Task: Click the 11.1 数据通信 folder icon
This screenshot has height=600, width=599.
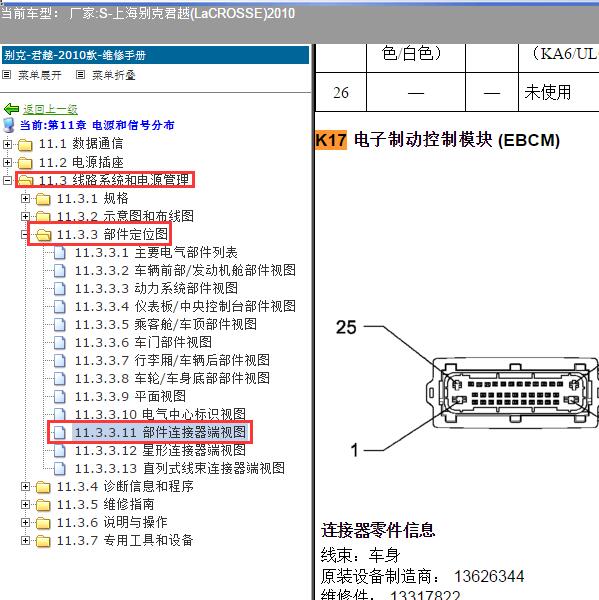Action: (25, 145)
